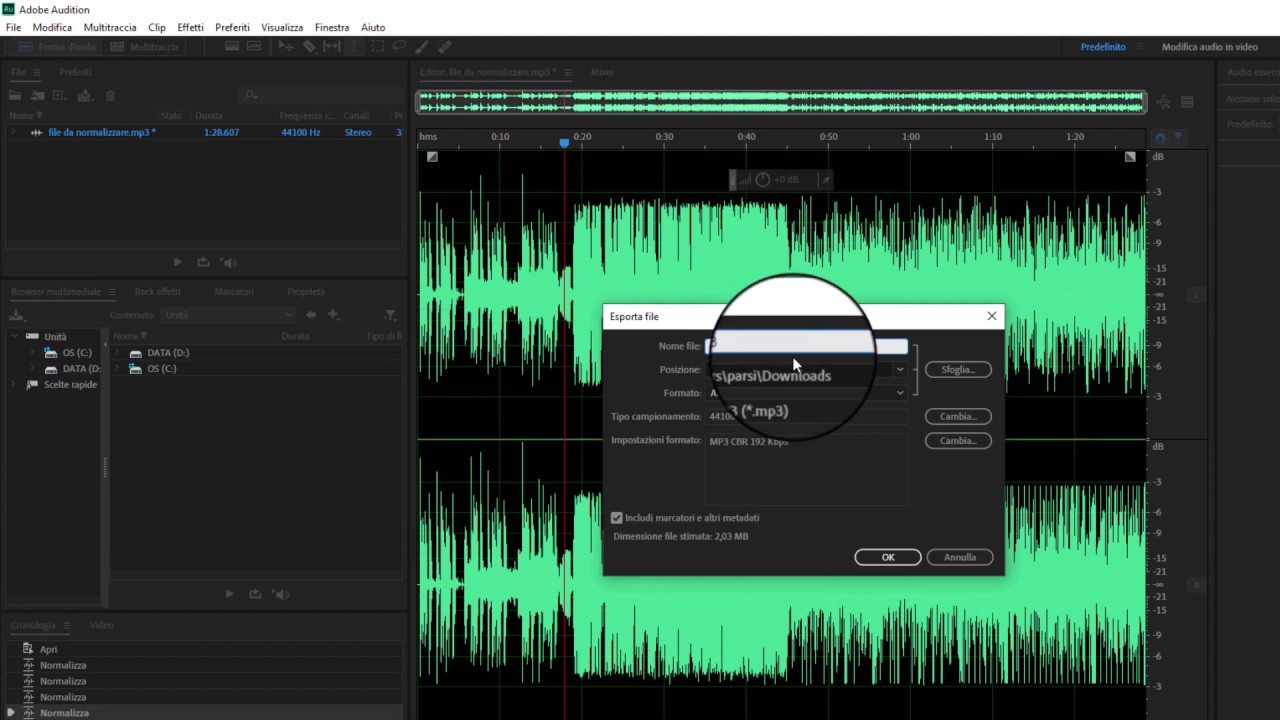The height and width of the screenshot is (720, 1280).
Task: Click insert into multitrack icon
Action: (85, 96)
